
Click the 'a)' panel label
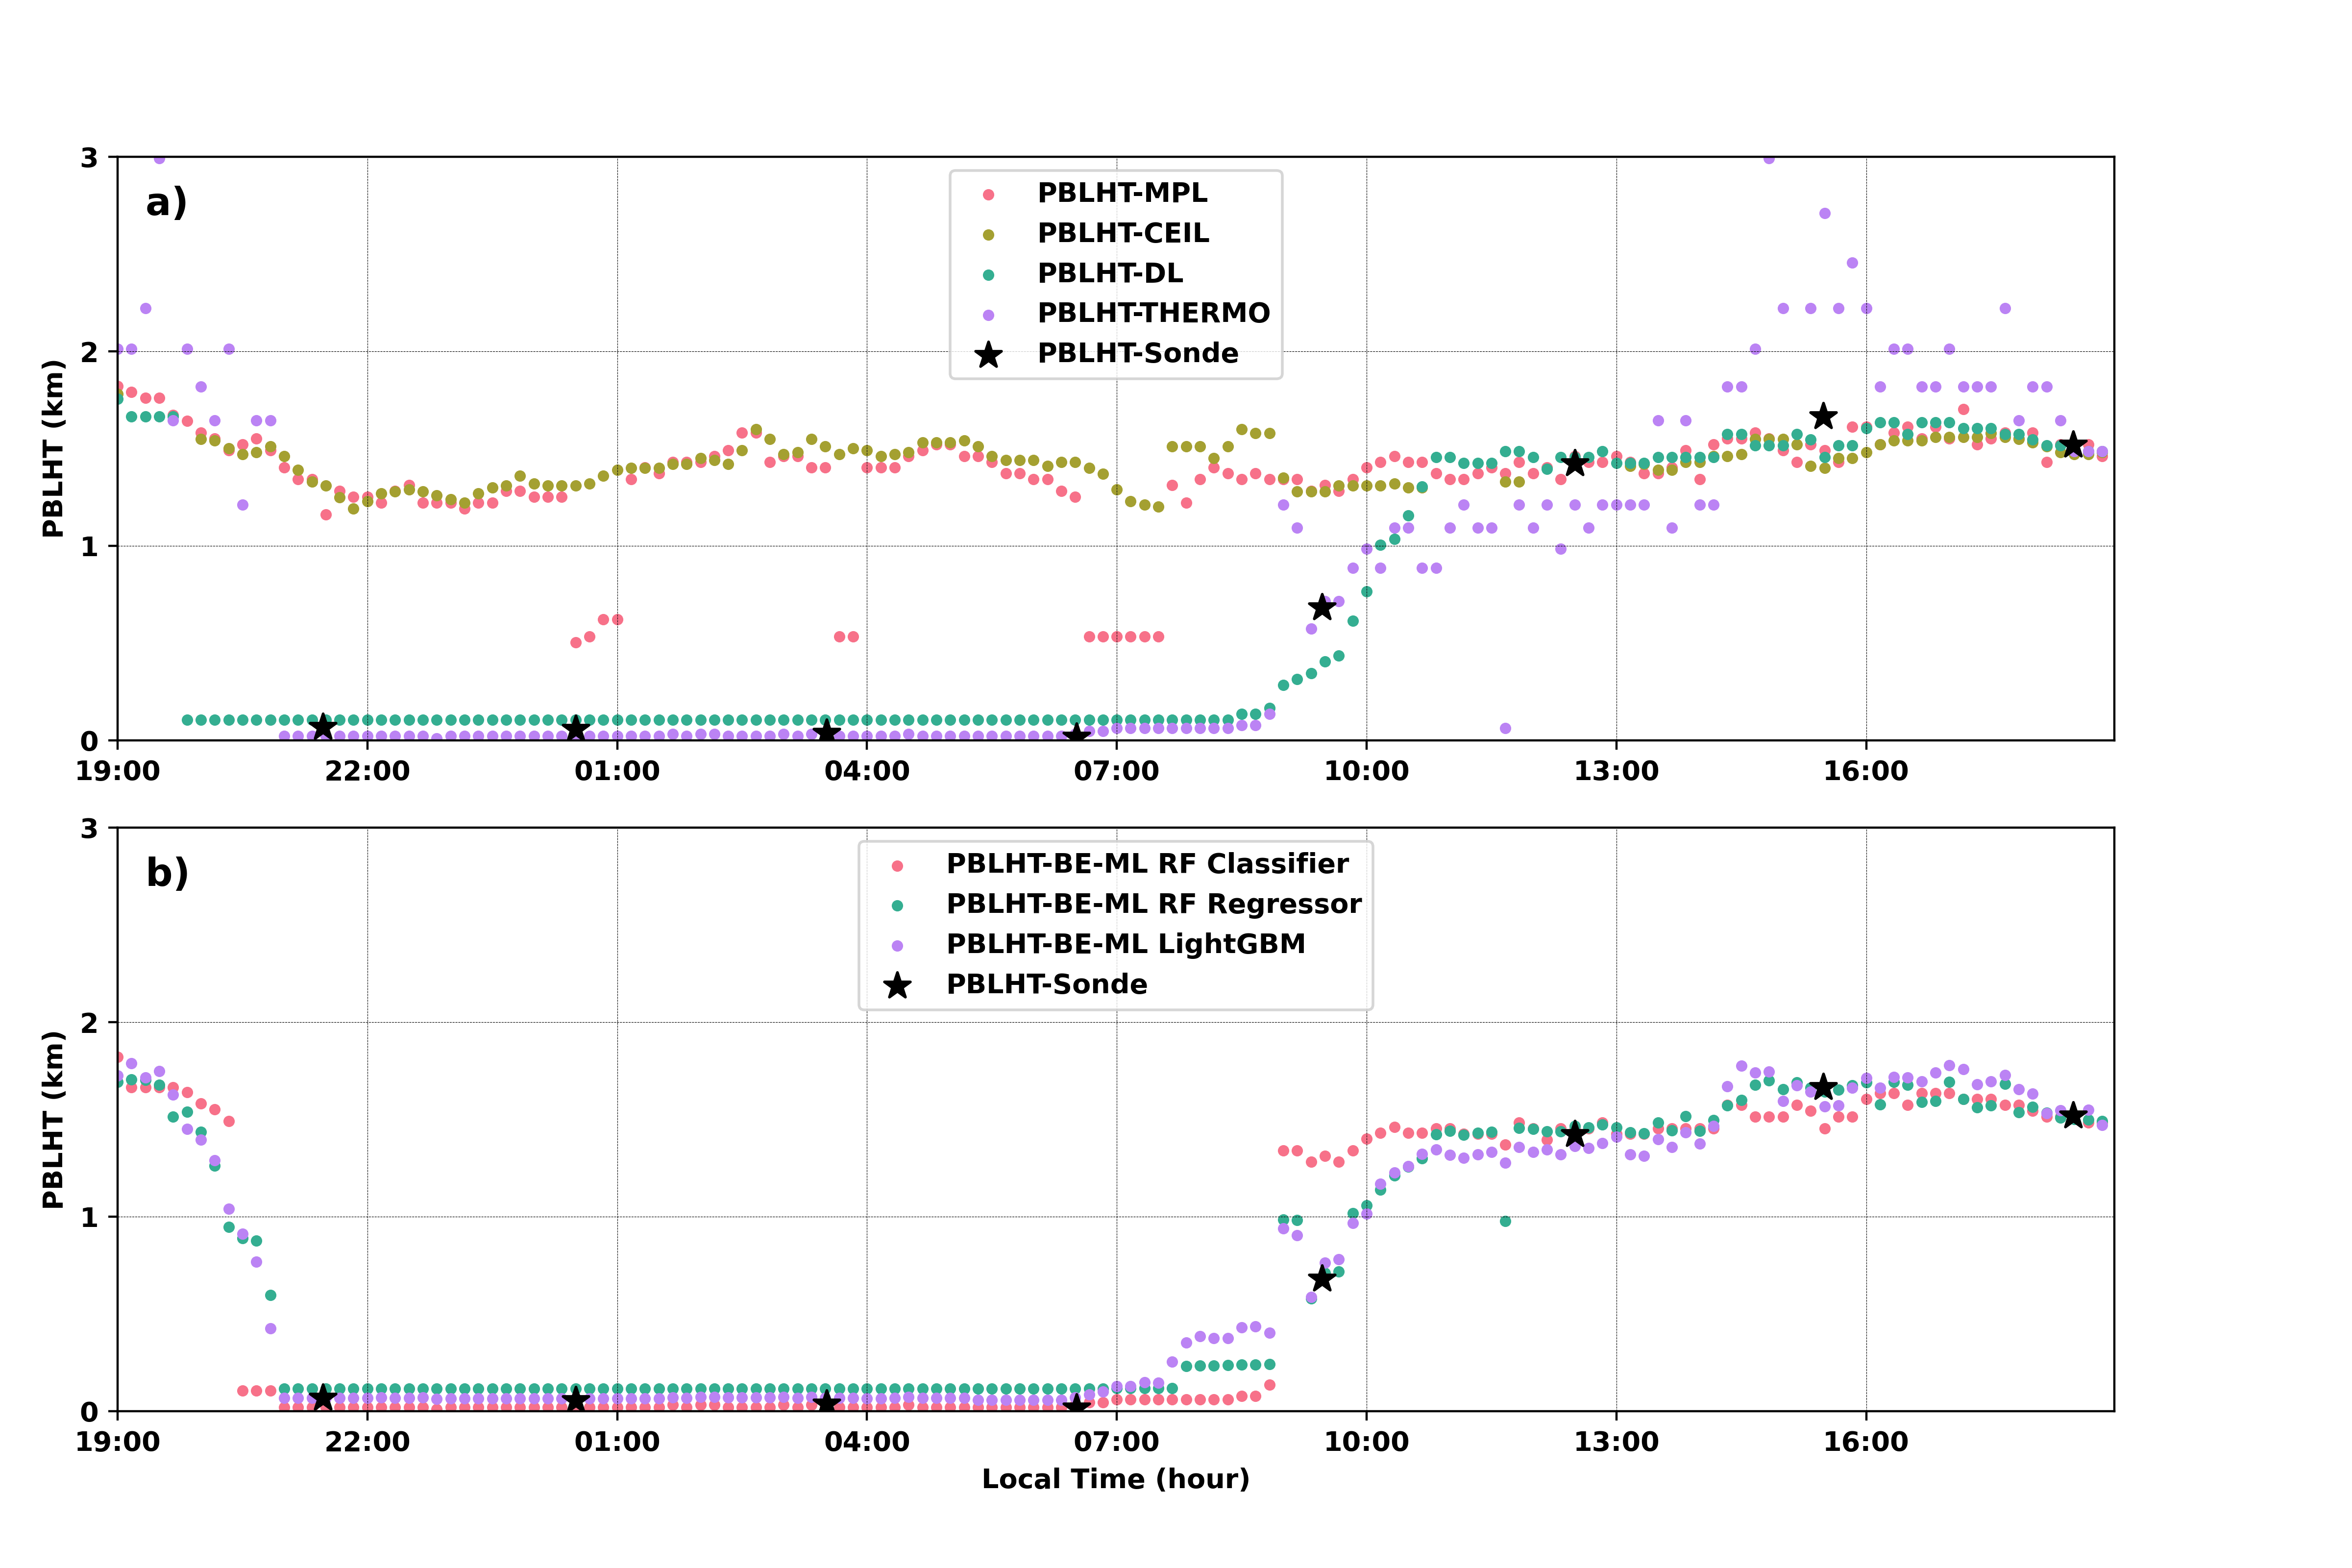[166, 203]
